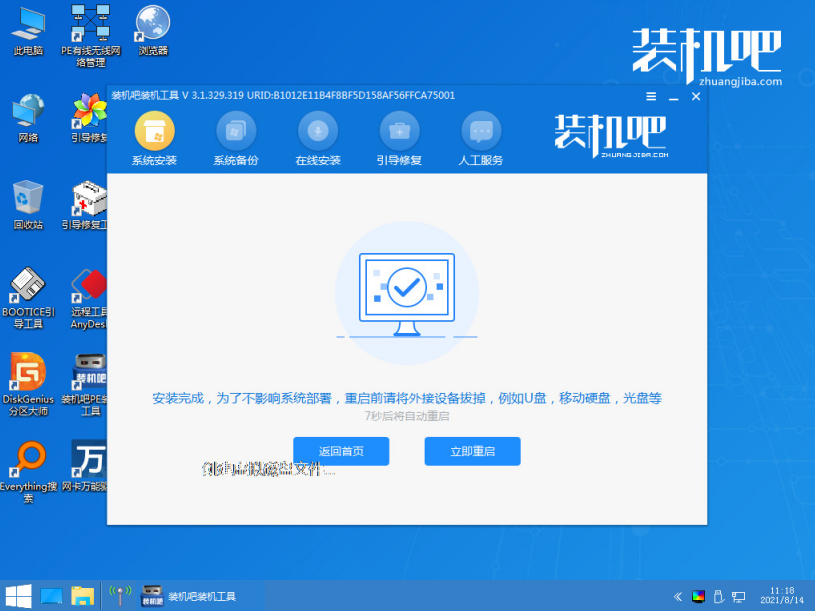Open the 引导修复 colorful flower desktop icon

point(89,118)
